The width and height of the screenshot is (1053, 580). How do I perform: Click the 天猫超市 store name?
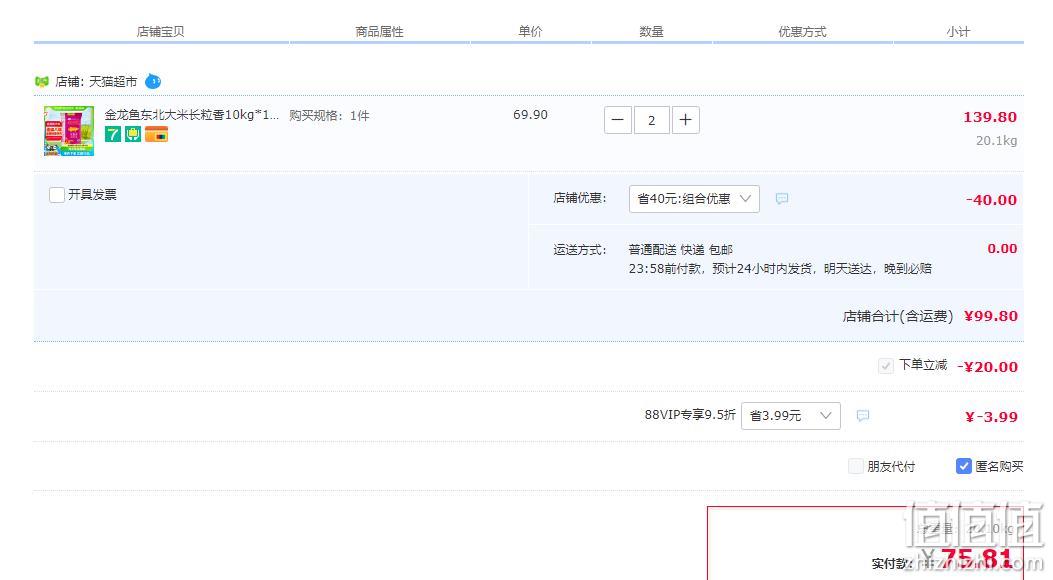(113, 81)
